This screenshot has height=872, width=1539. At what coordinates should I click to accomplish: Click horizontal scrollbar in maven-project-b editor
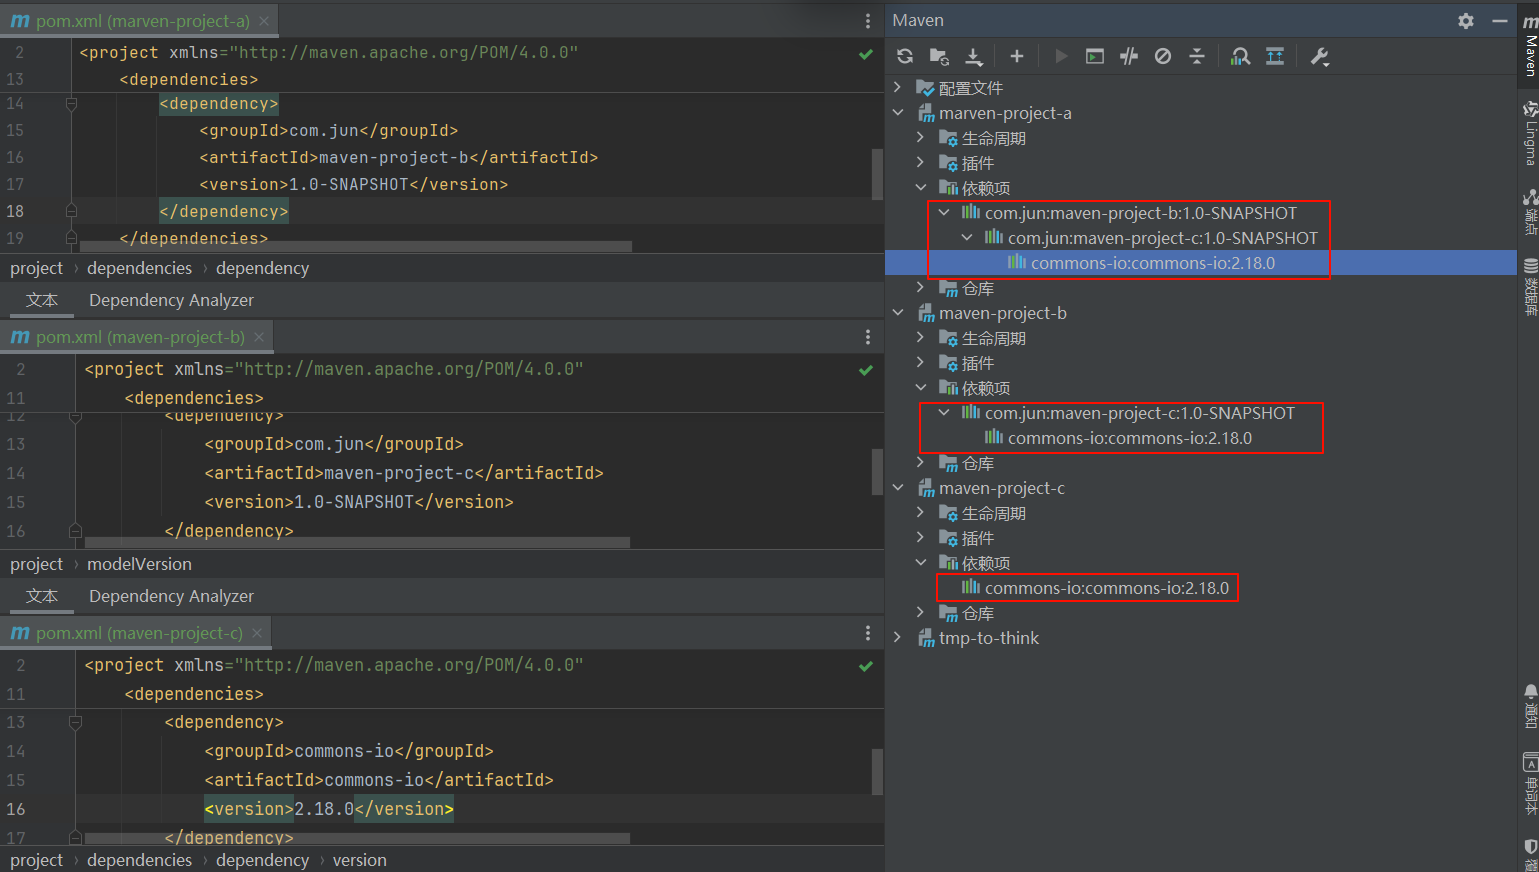coord(357,542)
